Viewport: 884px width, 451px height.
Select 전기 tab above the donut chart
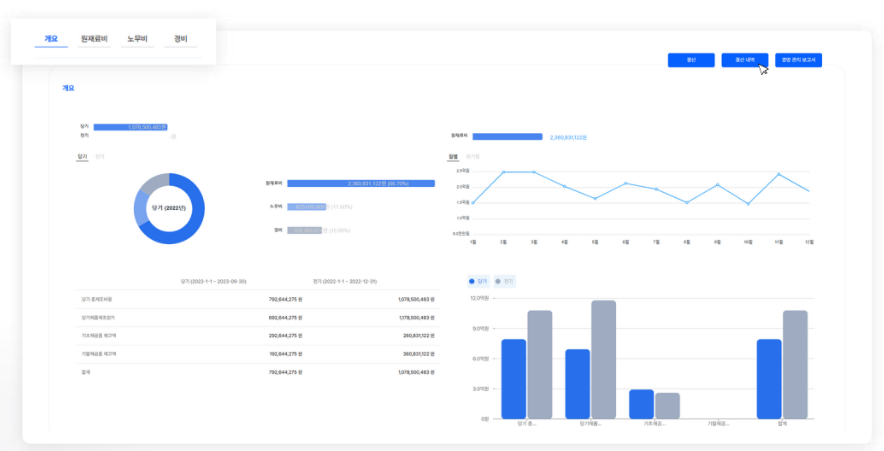point(99,157)
